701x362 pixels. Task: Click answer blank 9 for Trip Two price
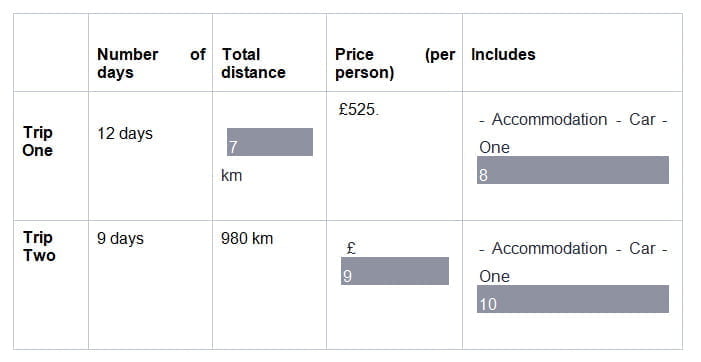pyautogui.click(x=395, y=271)
